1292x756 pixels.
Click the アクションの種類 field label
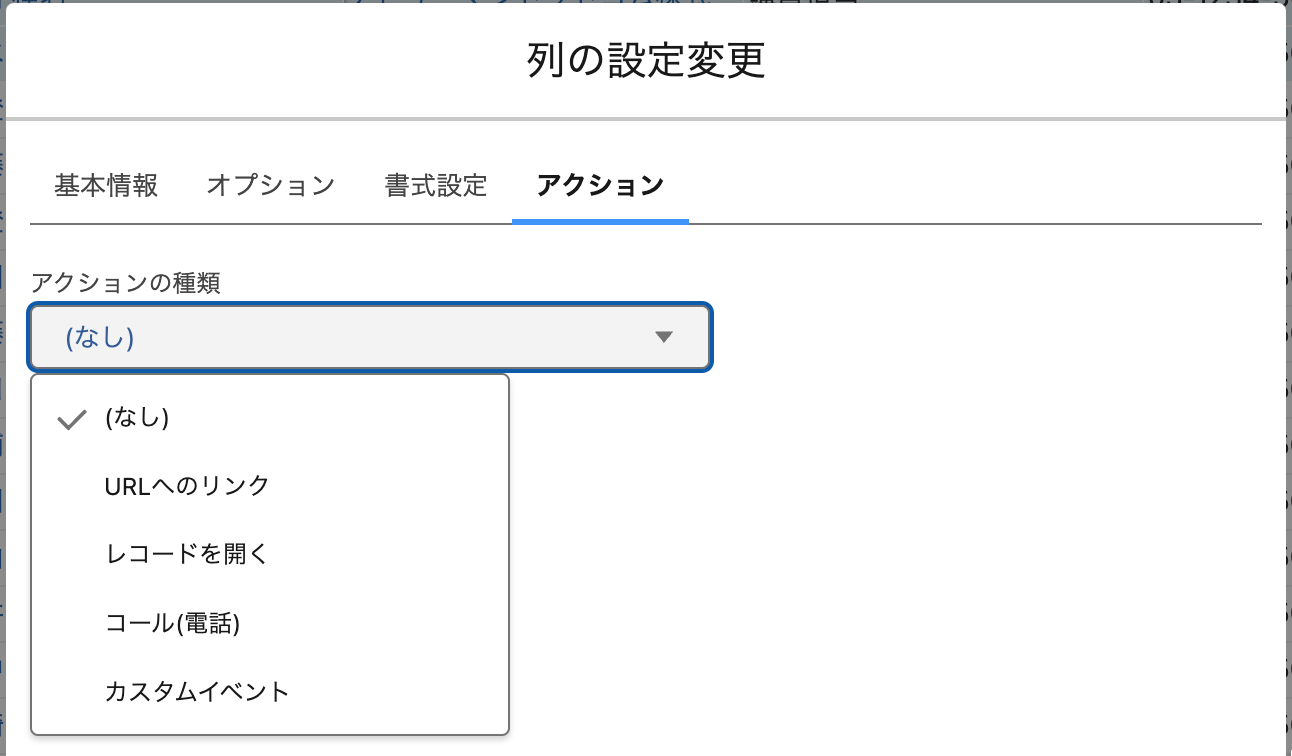(x=125, y=283)
